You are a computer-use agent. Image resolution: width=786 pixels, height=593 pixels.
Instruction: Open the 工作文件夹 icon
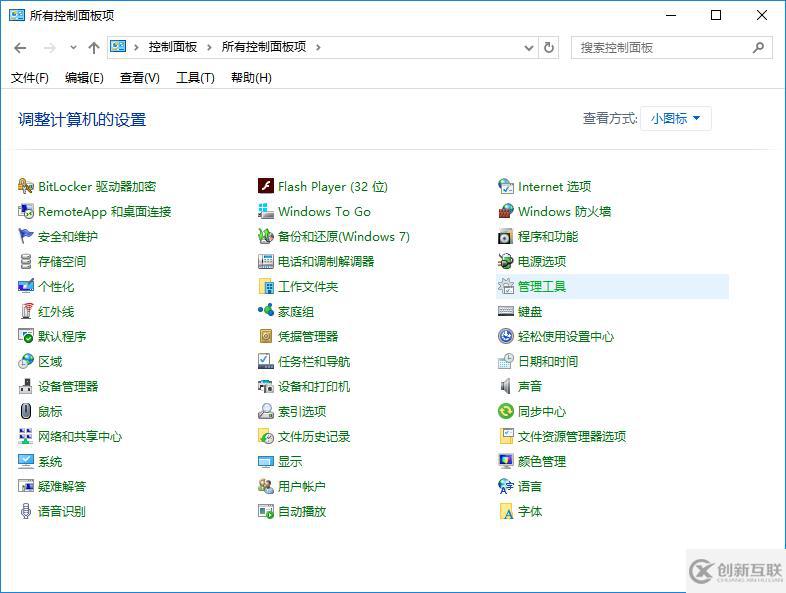266,286
